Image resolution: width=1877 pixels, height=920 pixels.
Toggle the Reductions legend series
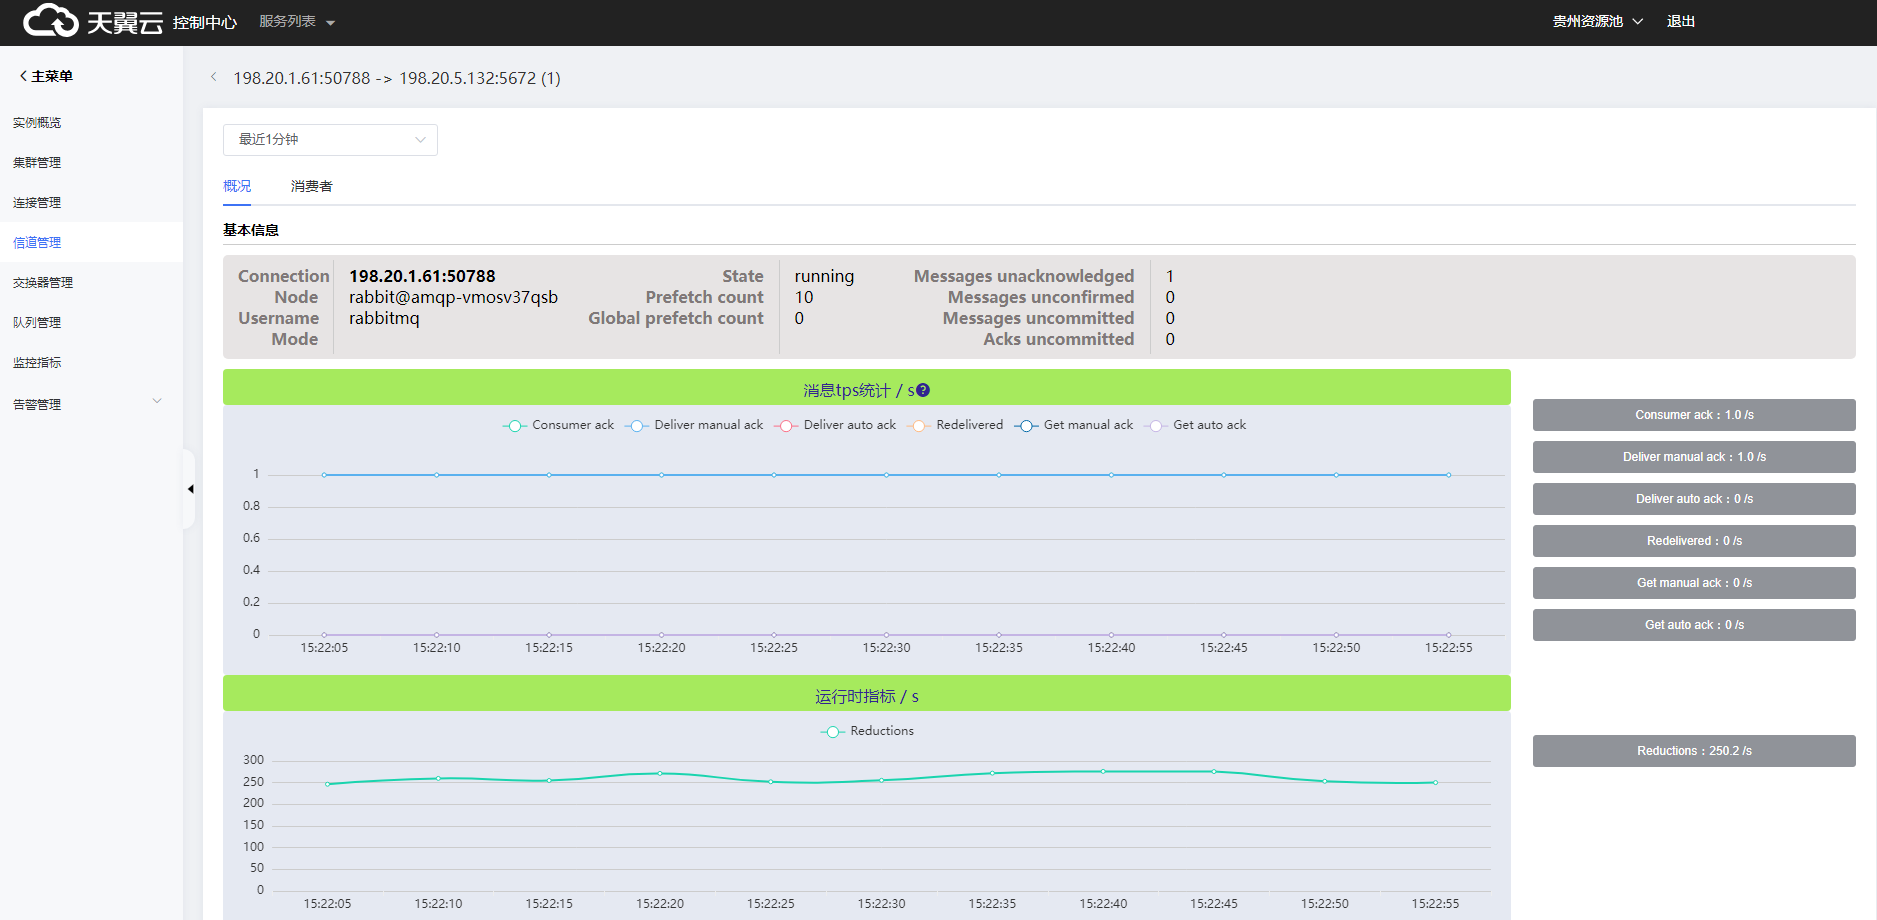coord(868,731)
